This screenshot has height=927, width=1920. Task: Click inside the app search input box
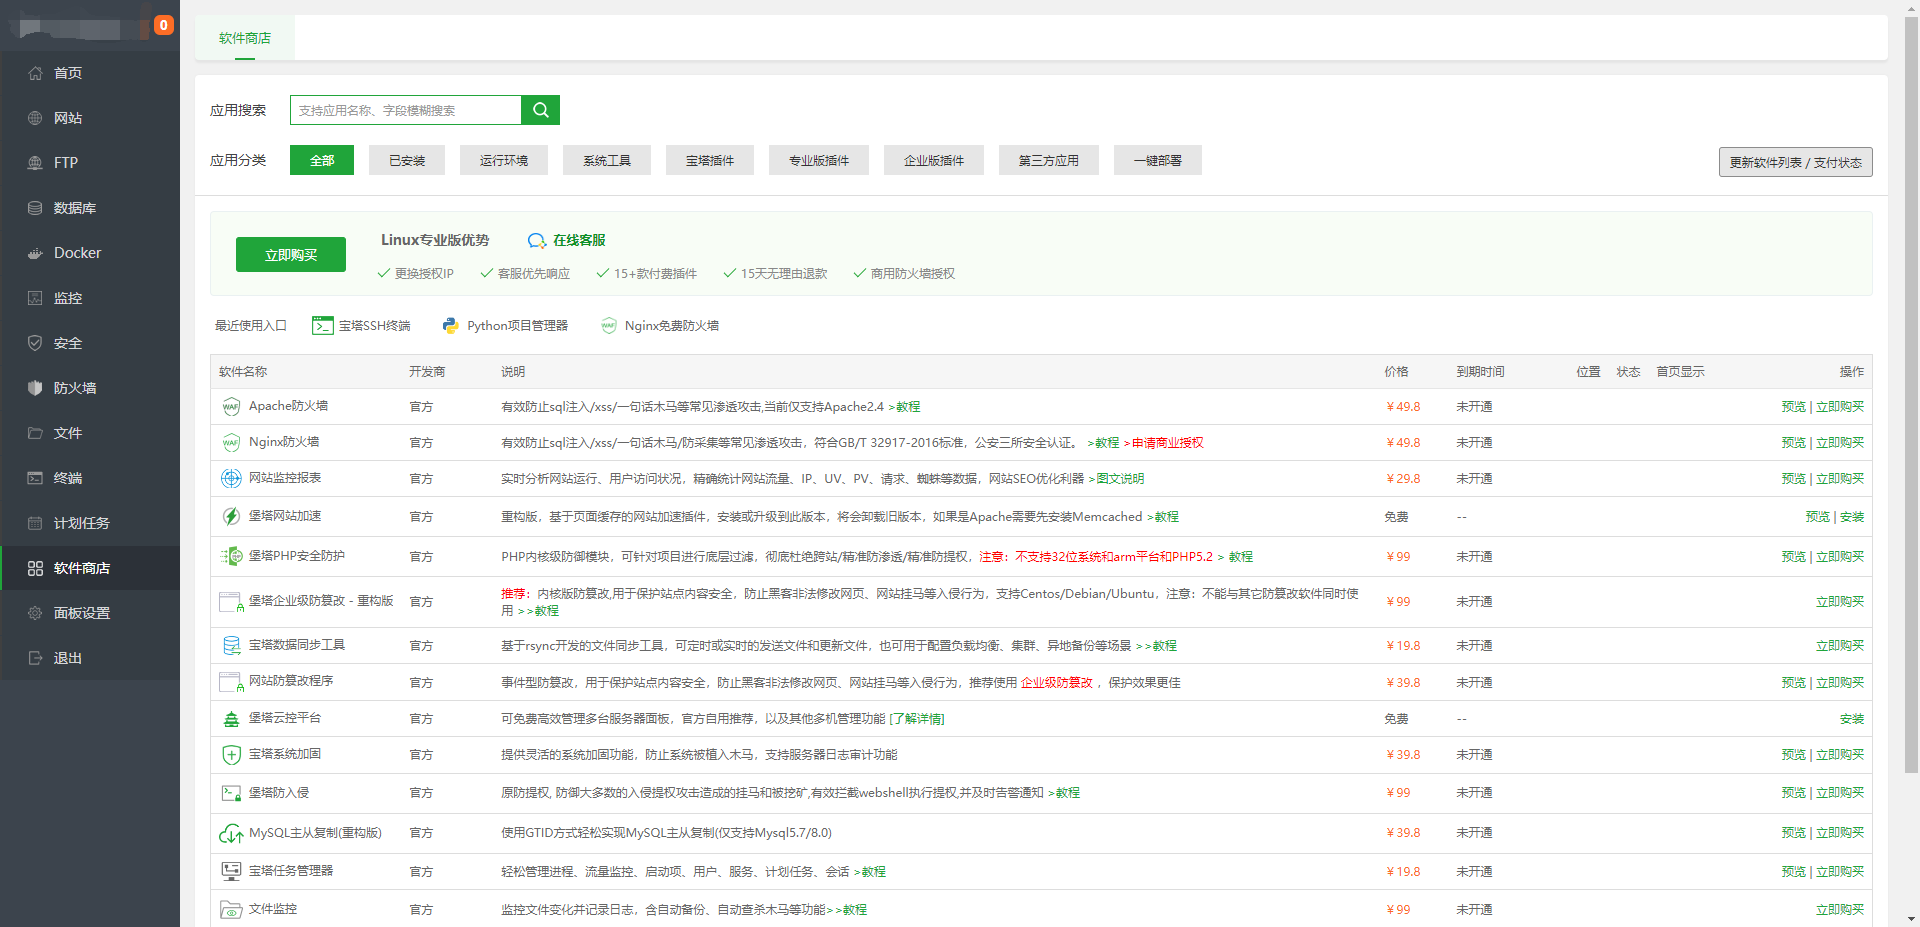point(405,110)
